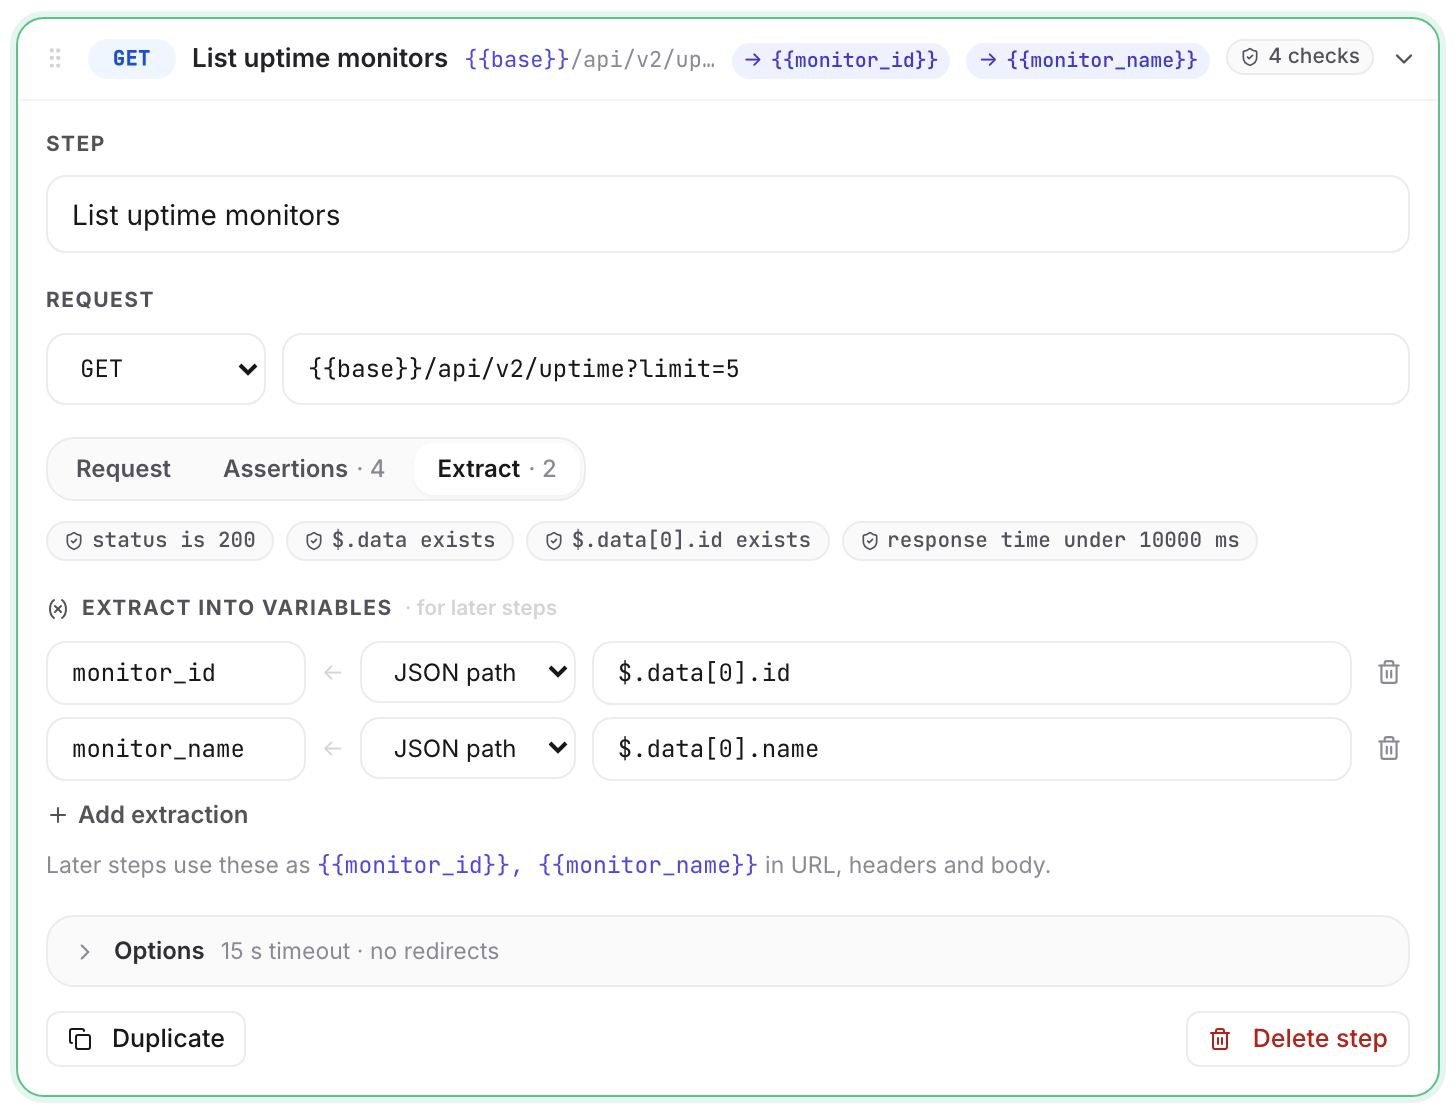Click the $.data[0].id exists assertion chip

678,541
